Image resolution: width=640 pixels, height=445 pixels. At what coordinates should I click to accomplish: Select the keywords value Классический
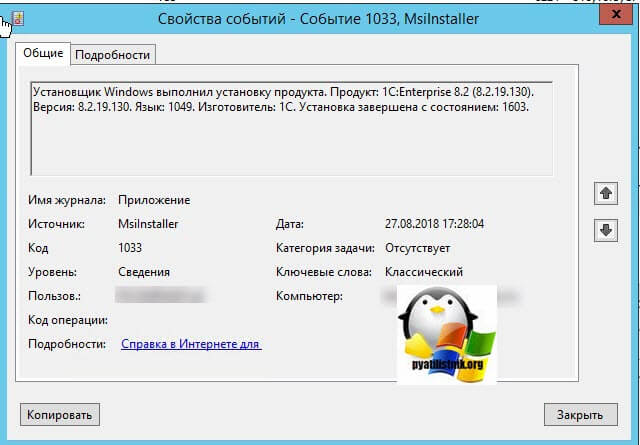click(424, 272)
